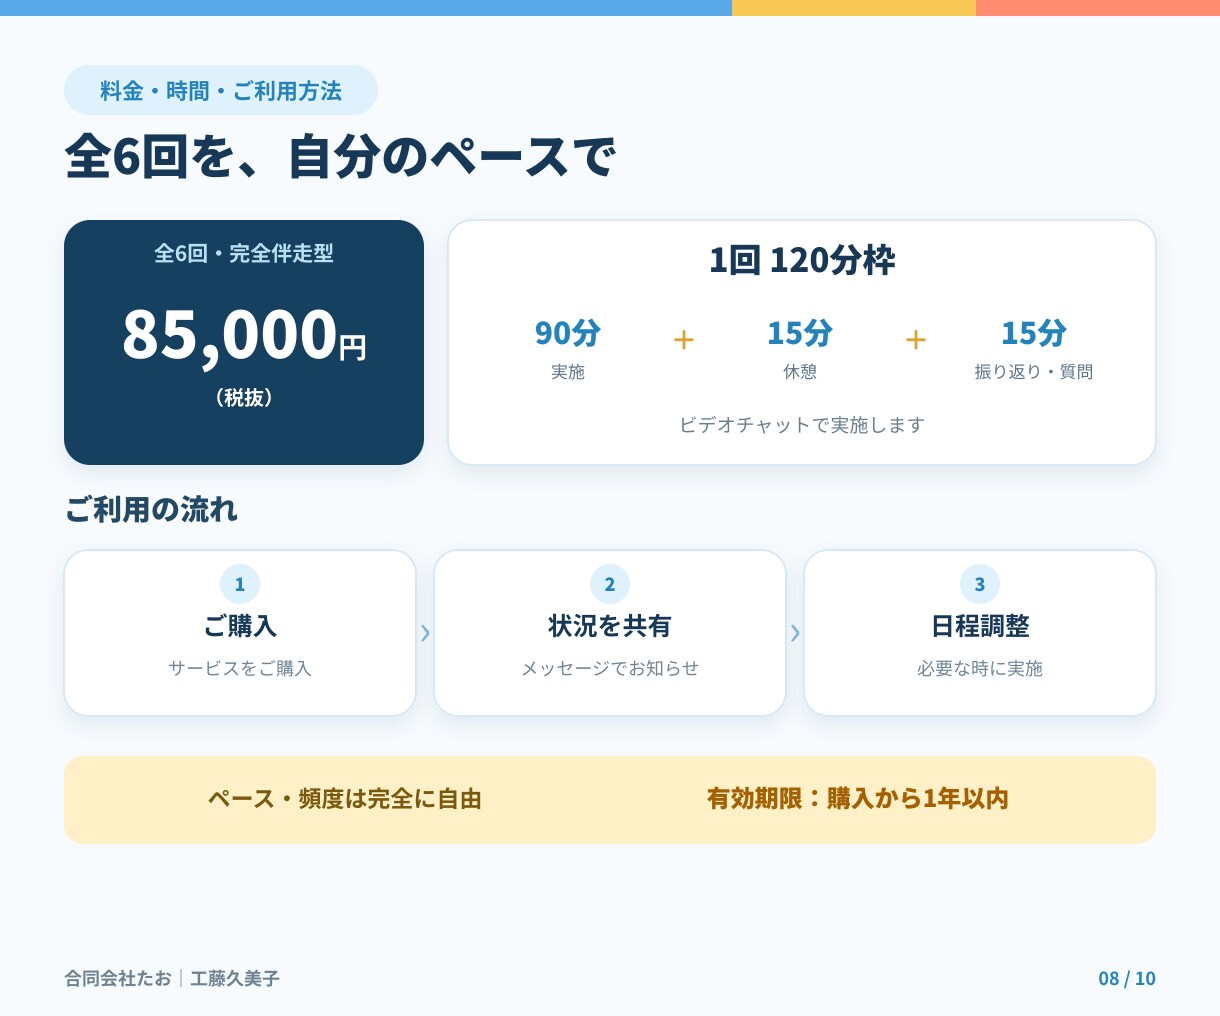Click the 実施 label under 90分
Screen dimensions: 1220x1016
568,372
